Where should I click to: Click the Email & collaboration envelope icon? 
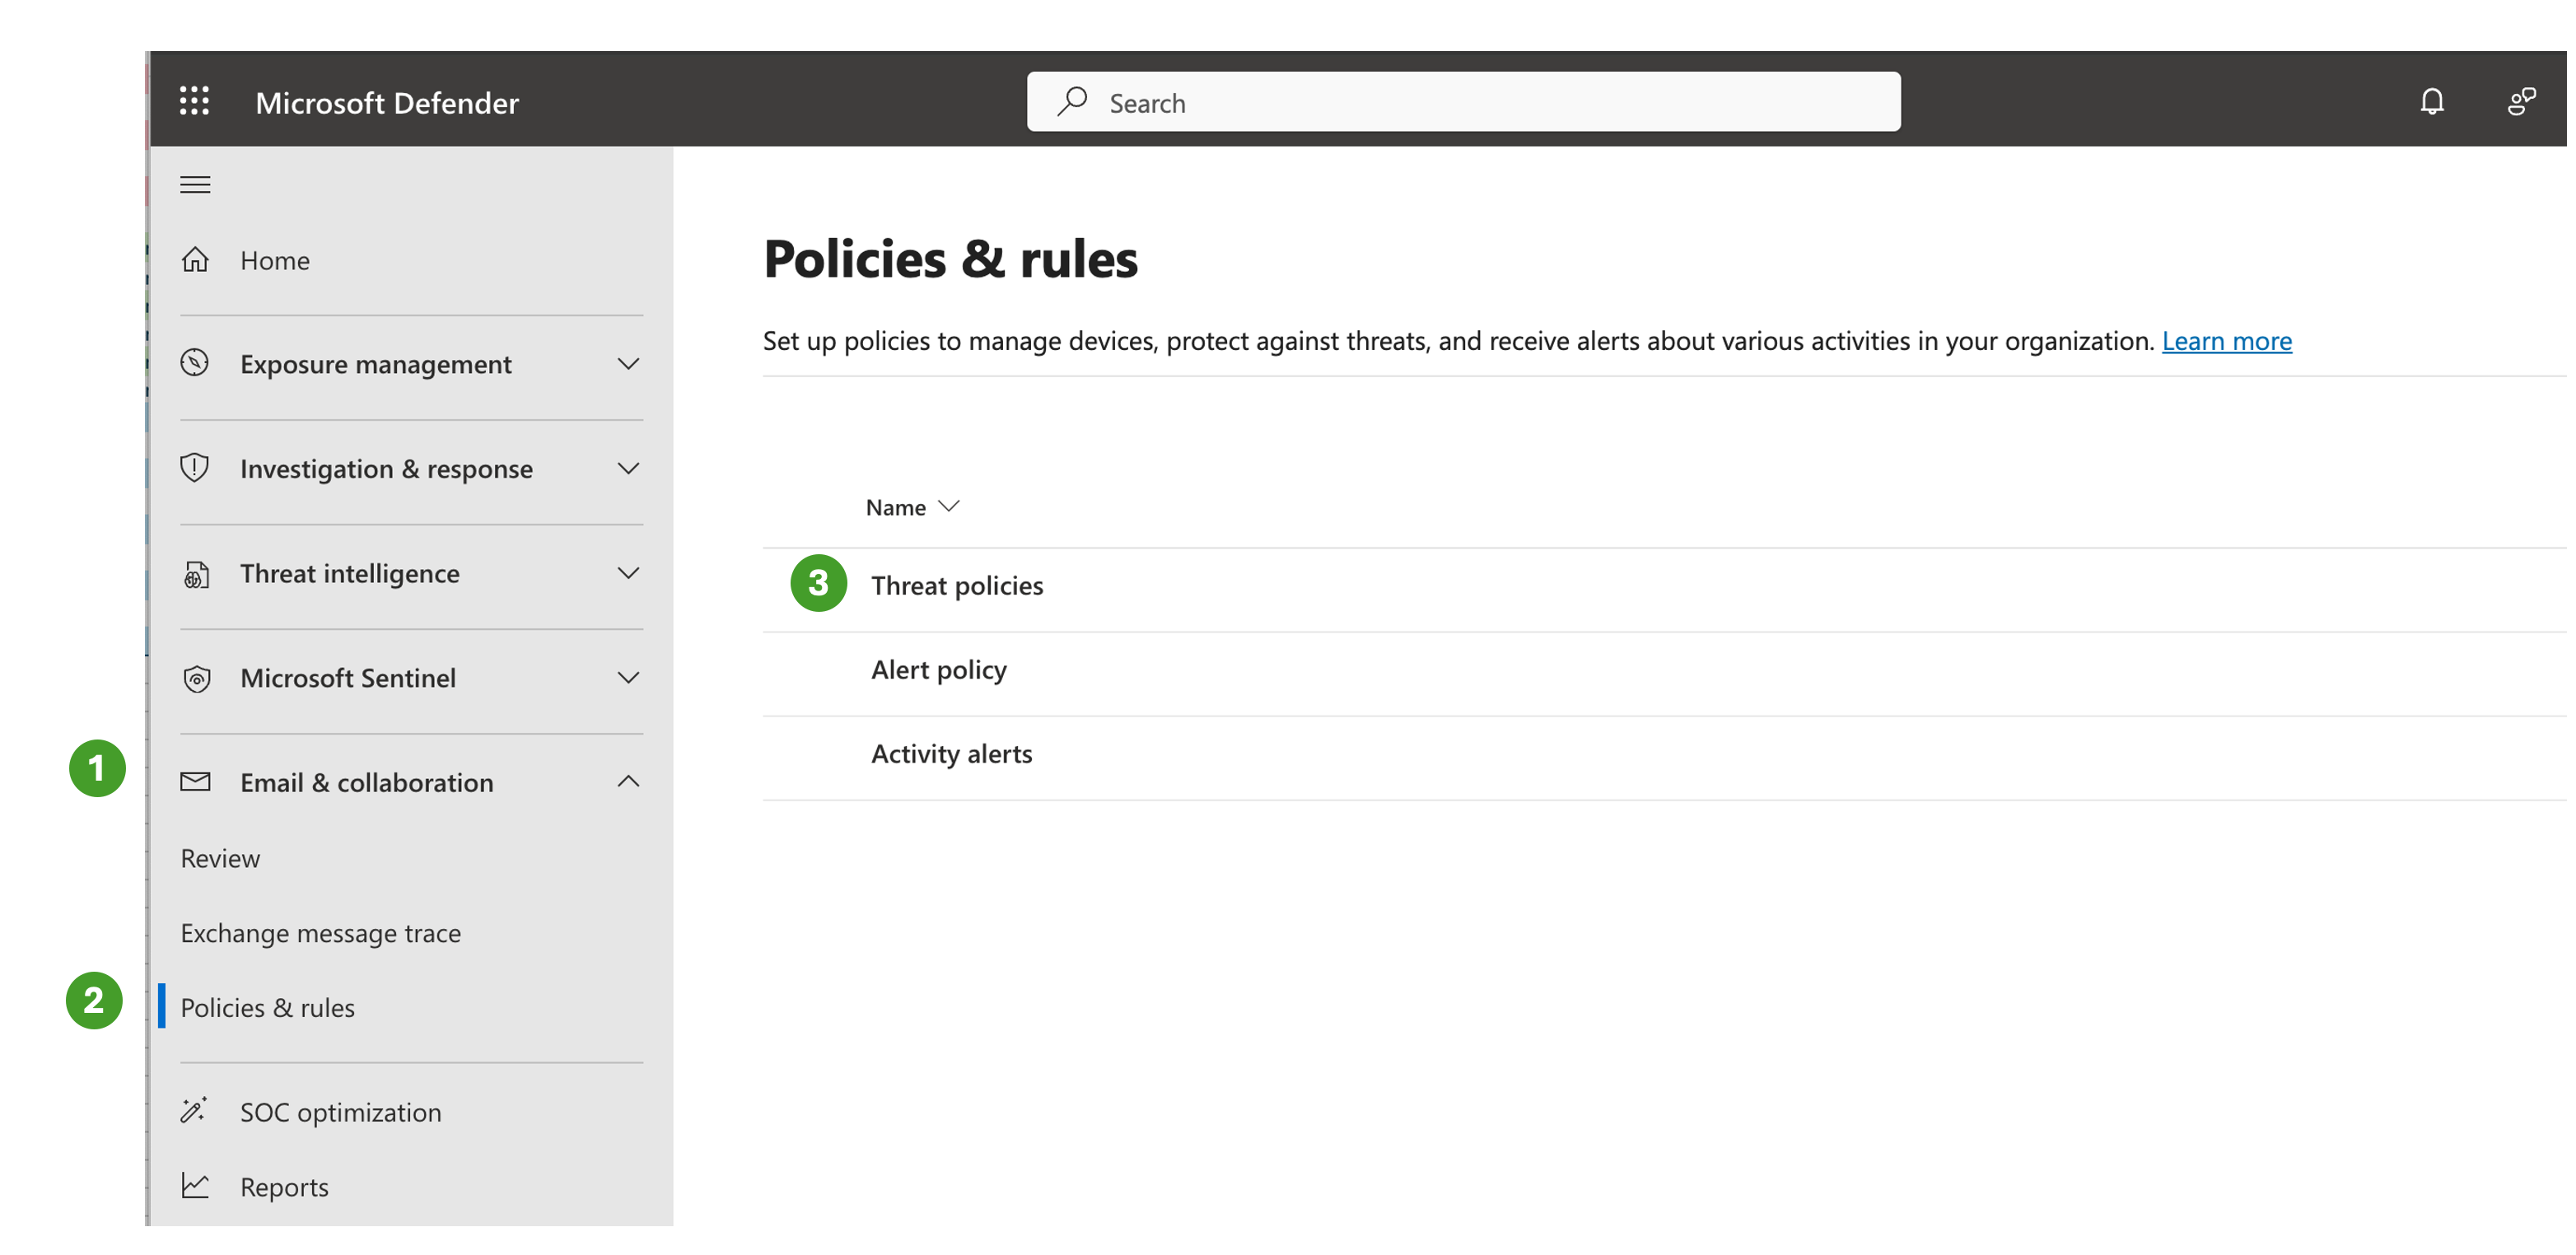(x=195, y=782)
